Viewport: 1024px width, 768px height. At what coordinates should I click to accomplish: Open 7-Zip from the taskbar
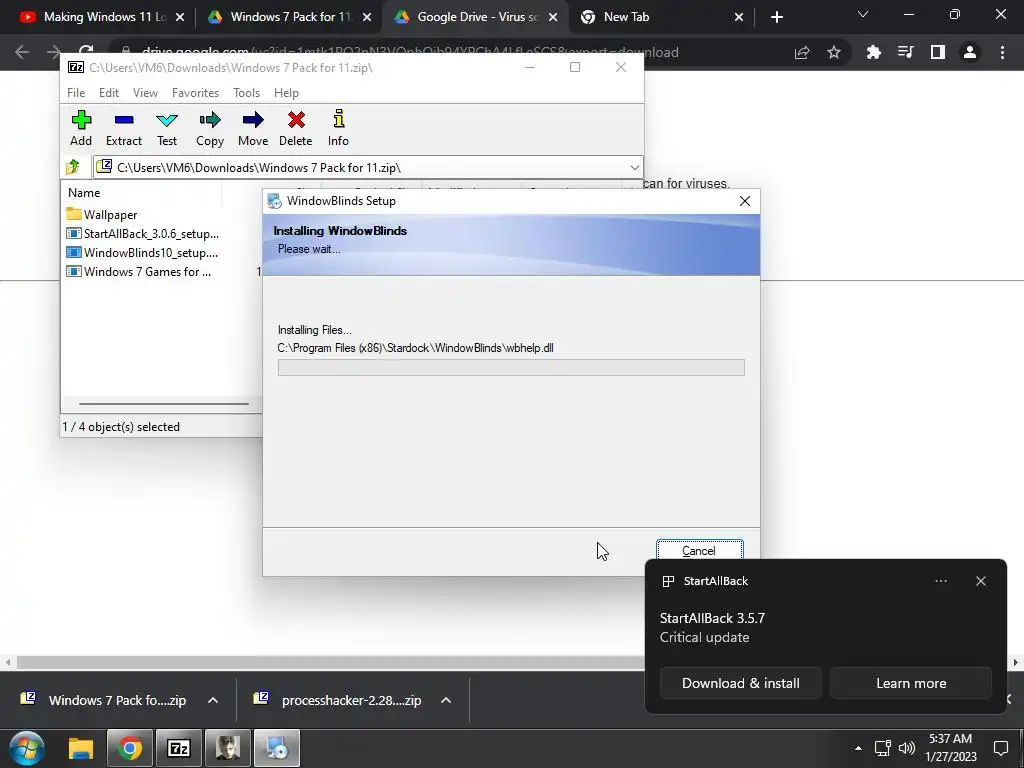(178, 748)
